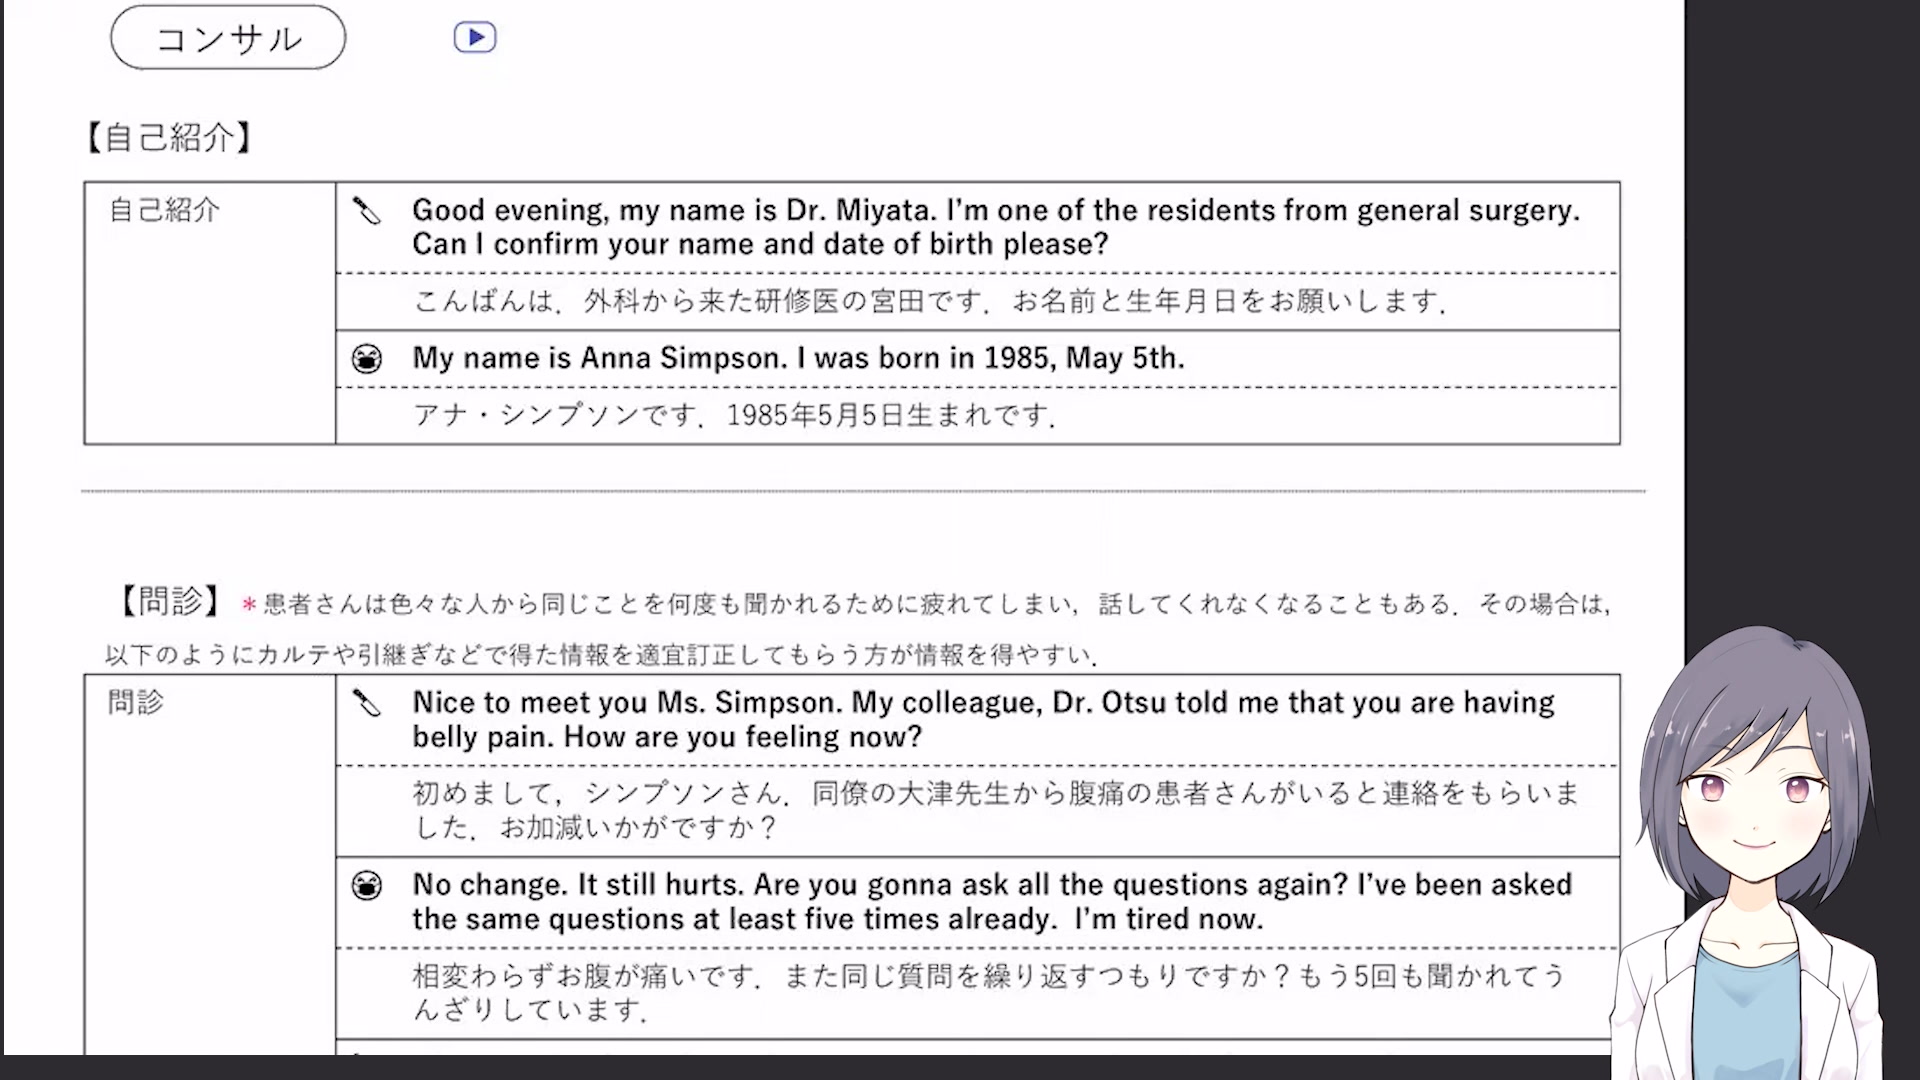This screenshot has width=1920, height=1080.
Task: Click the sentence ending 'I'm tired now.'
Action: [837, 919]
